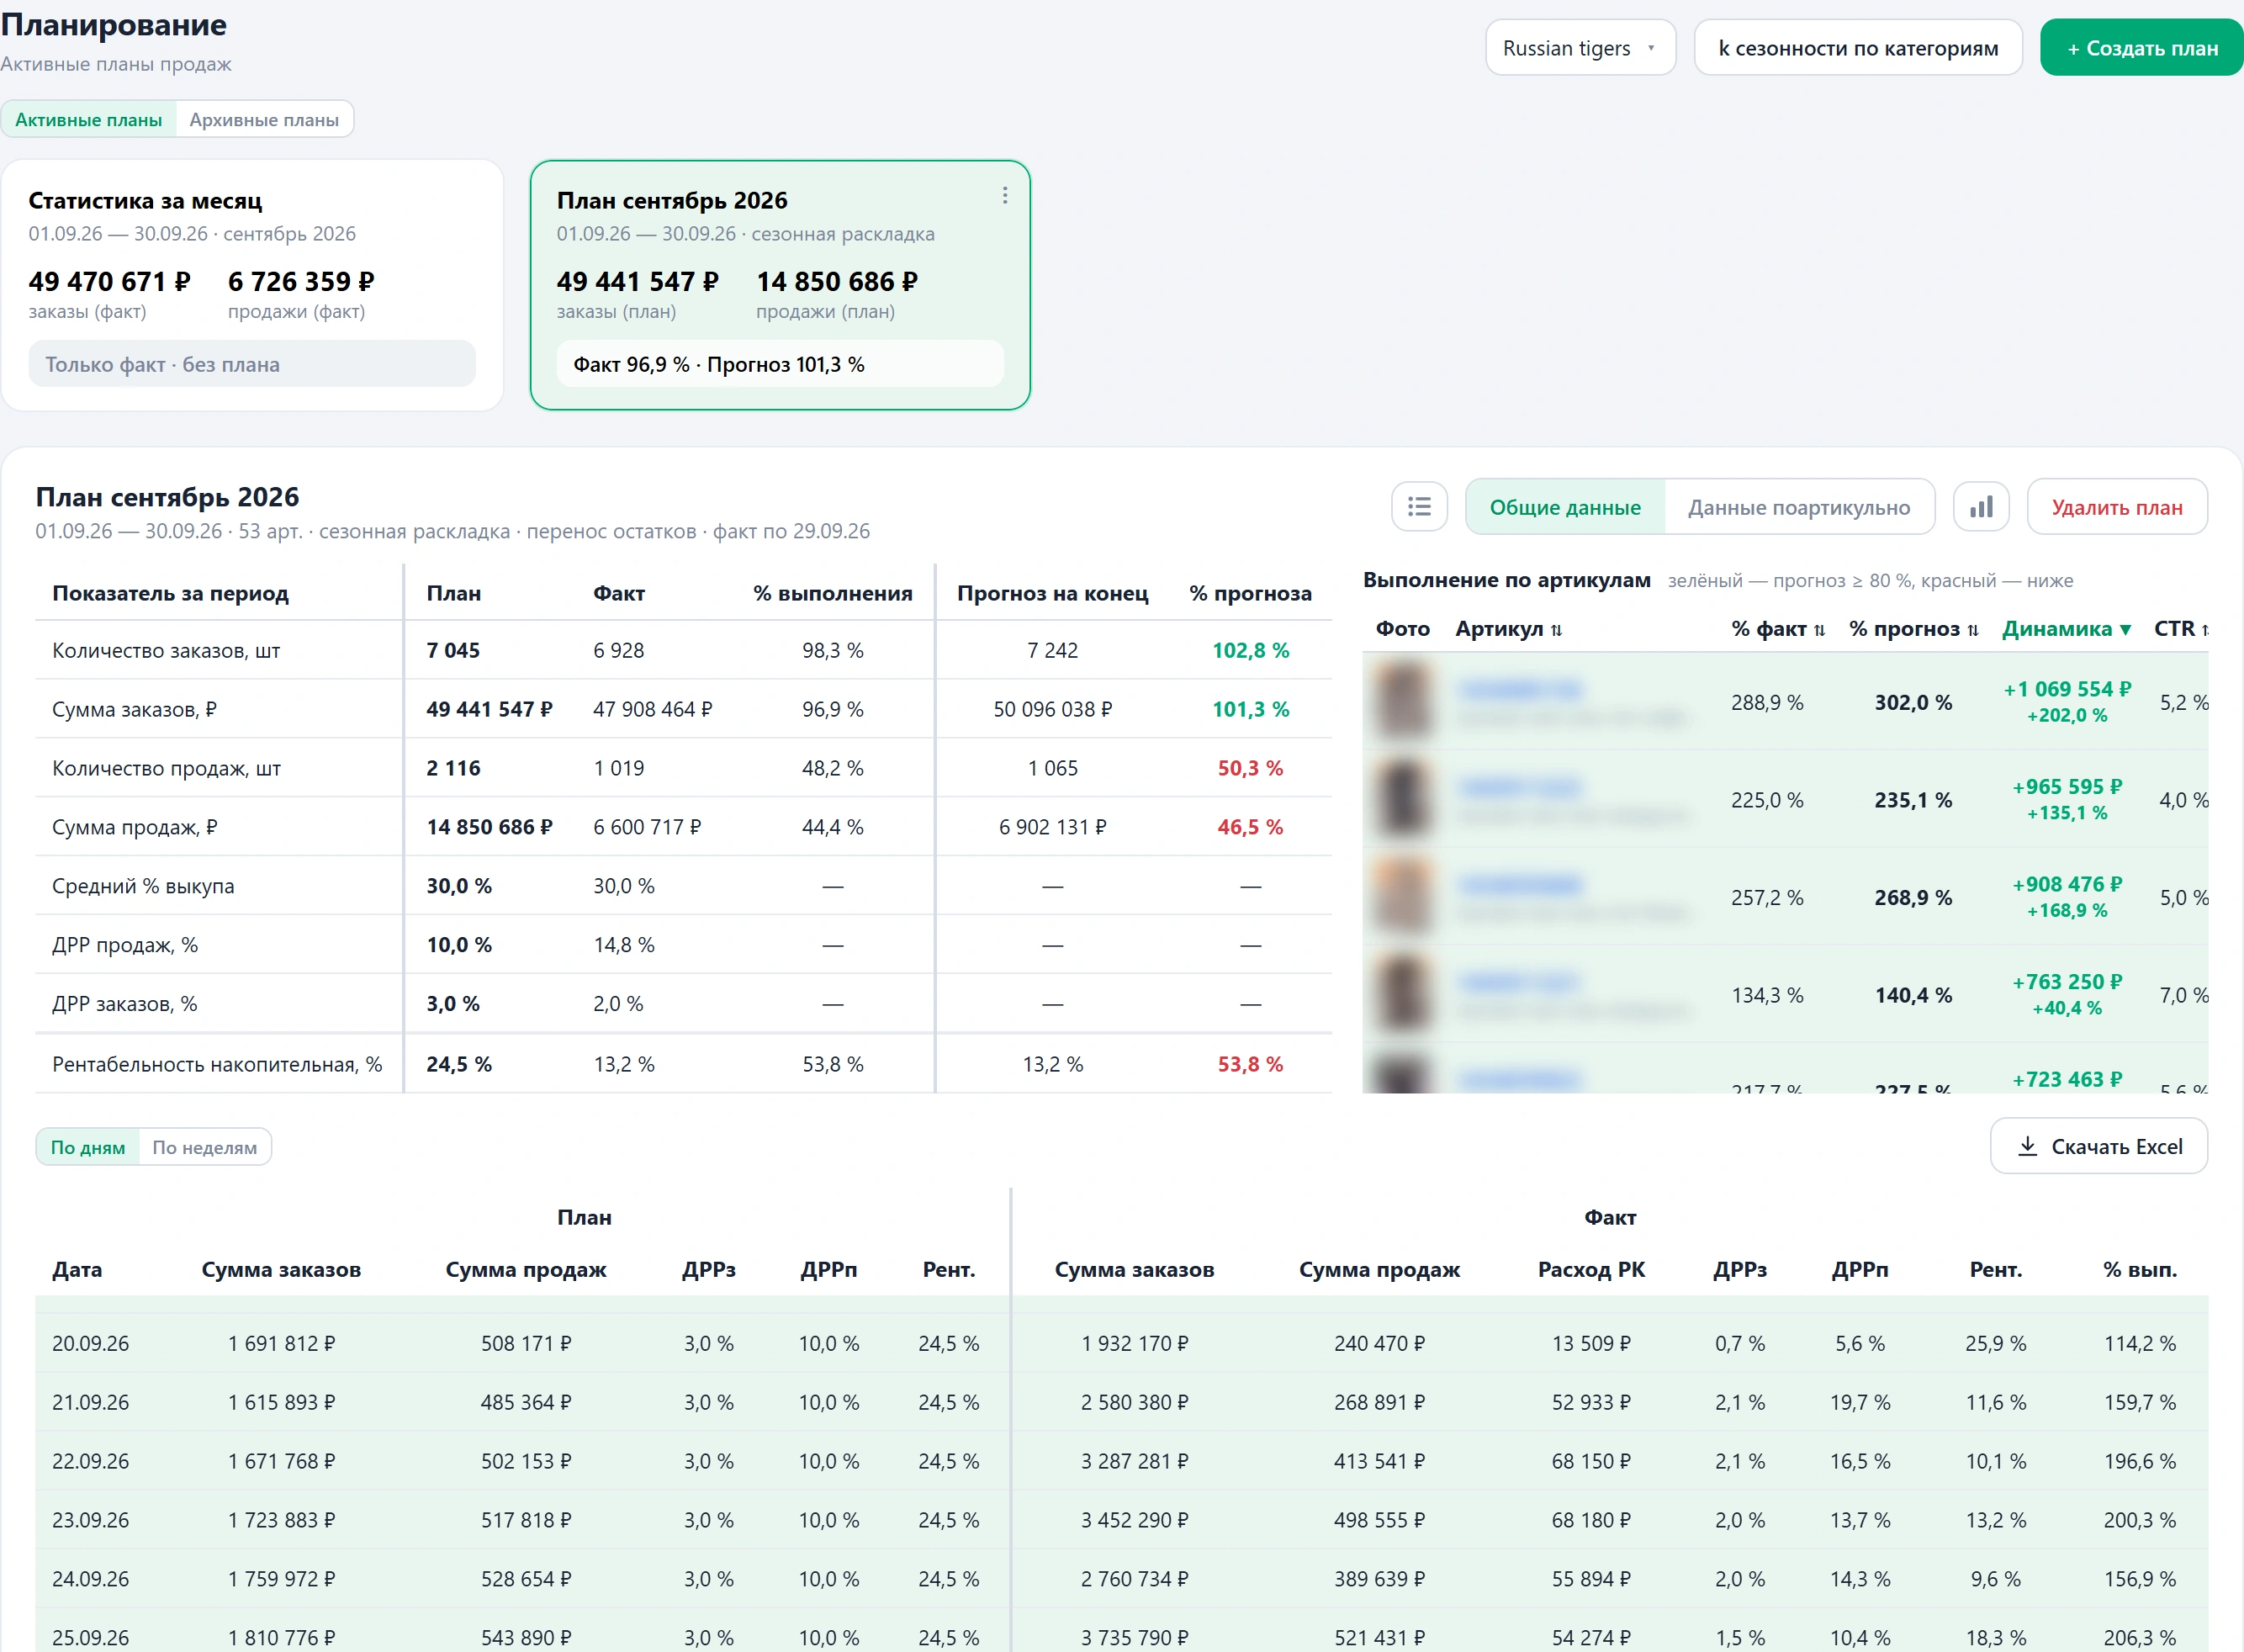Switch to Активные планы tab

point(88,120)
